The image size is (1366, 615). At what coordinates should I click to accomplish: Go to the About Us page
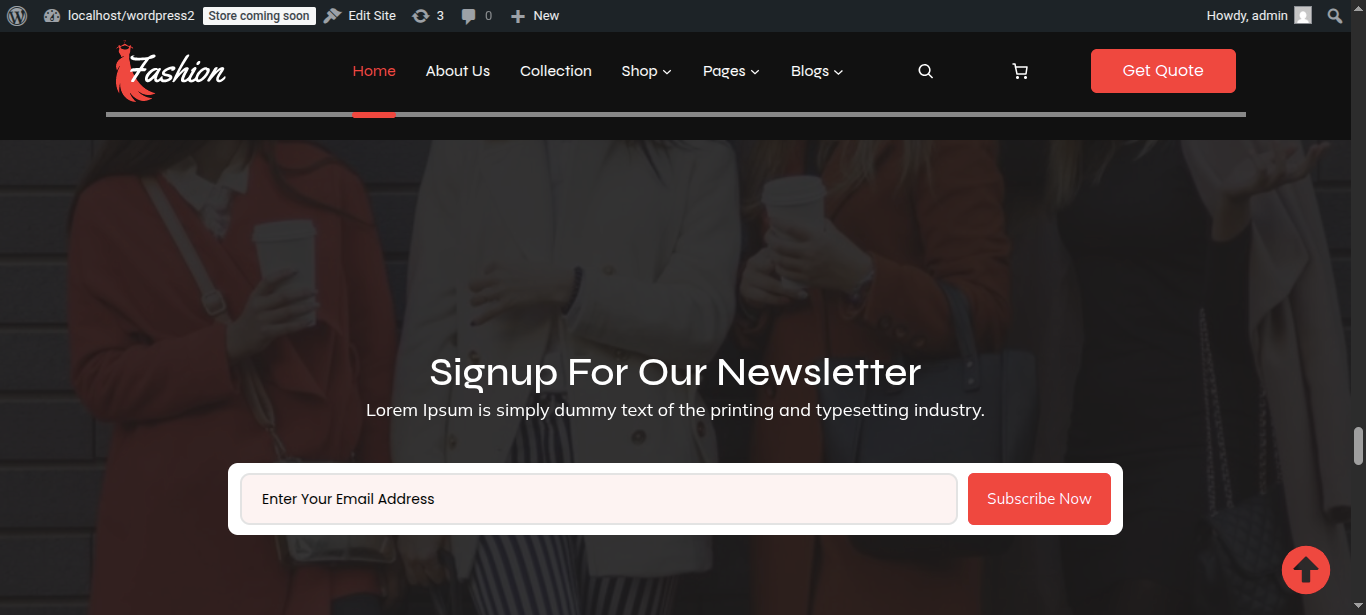[458, 71]
